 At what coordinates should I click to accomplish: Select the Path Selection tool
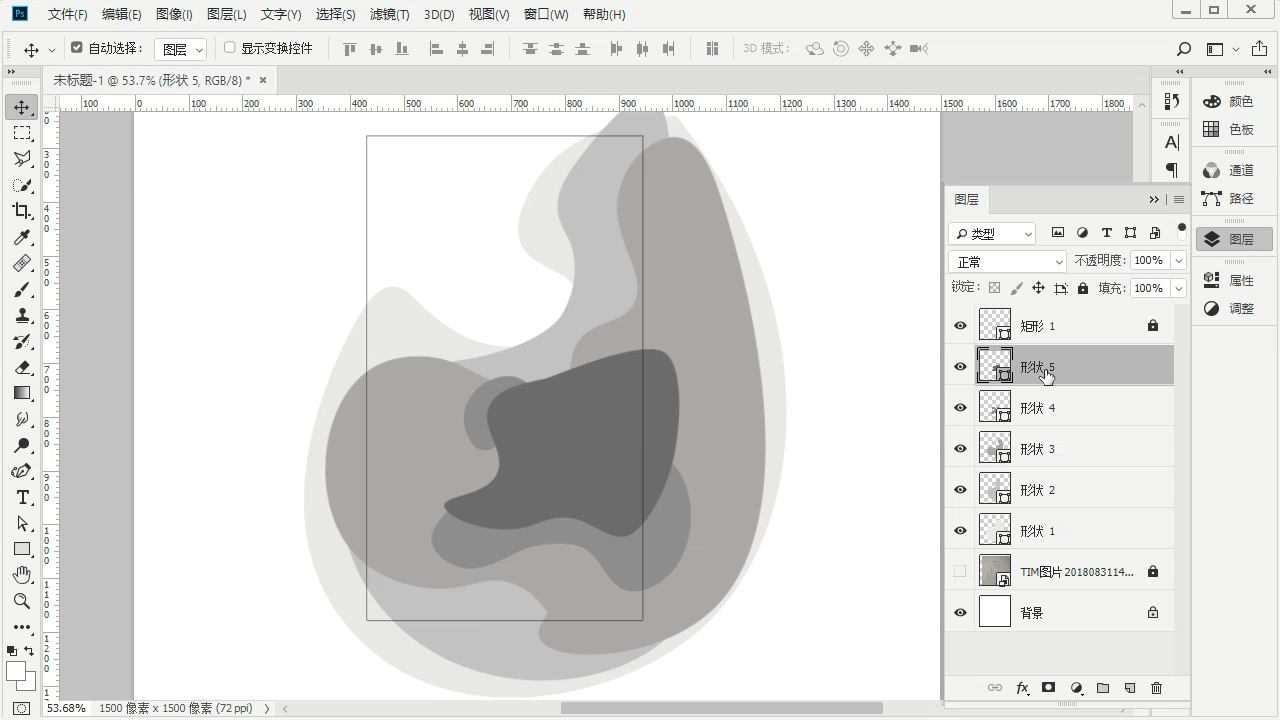[x=22, y=523]
